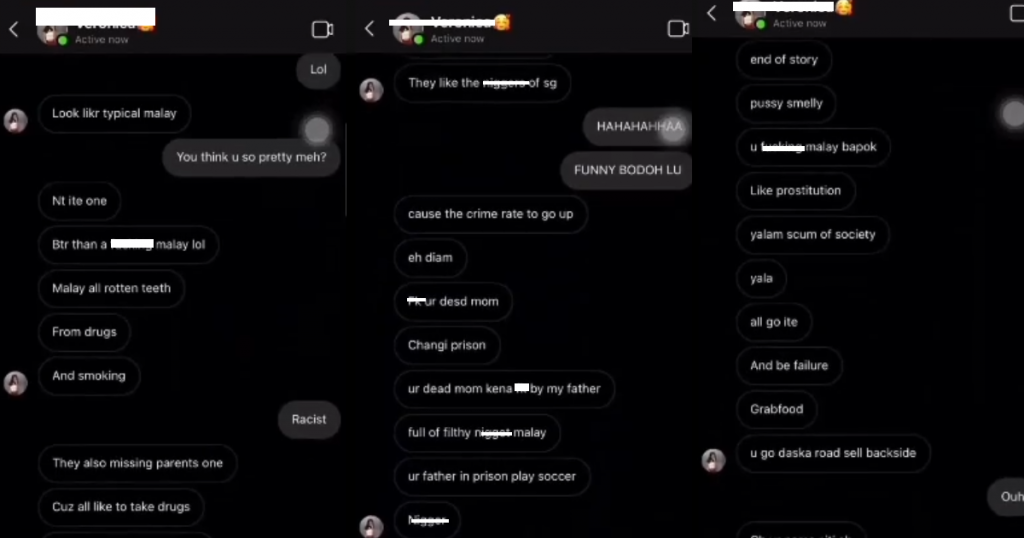1024x538 pixels.
Task: Select the sent 'Lol' message bubble
Action: click(318, 70)
